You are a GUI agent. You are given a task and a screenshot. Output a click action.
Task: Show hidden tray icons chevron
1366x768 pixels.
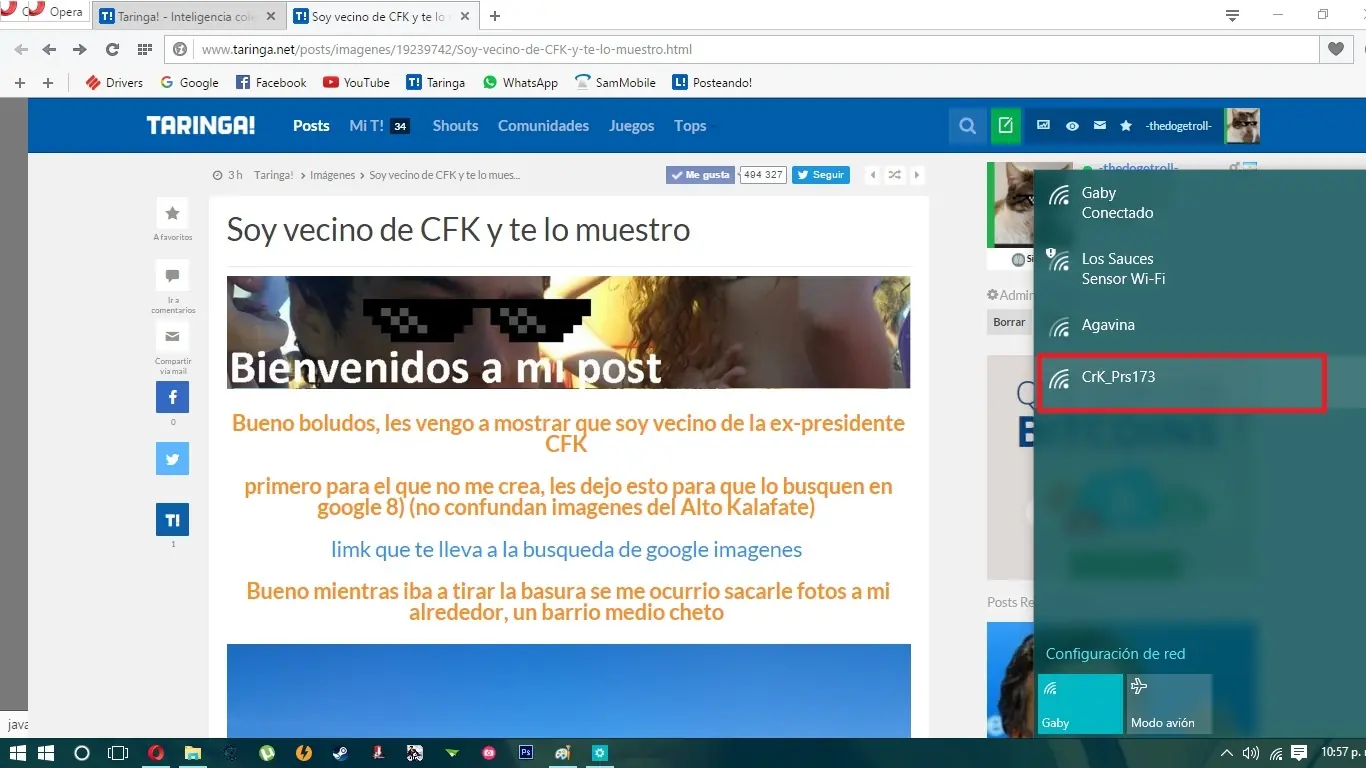1227,753
